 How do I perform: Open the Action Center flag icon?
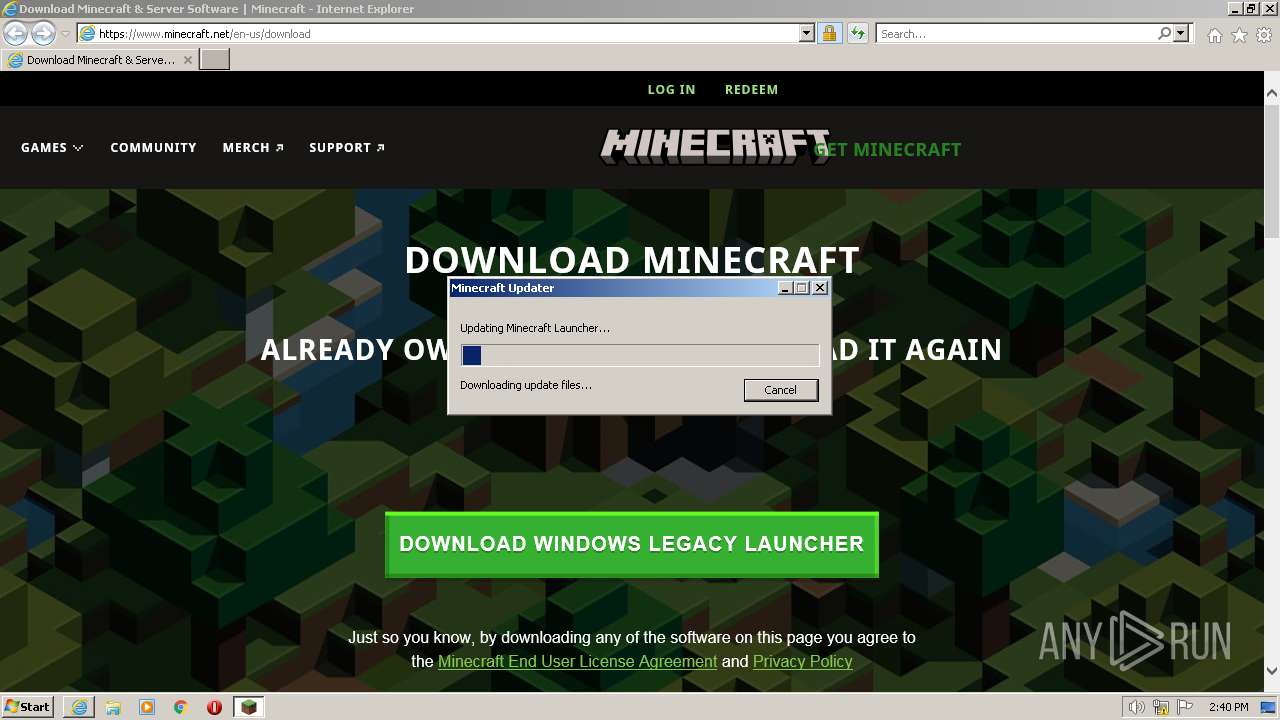[x=1185, y=707]
